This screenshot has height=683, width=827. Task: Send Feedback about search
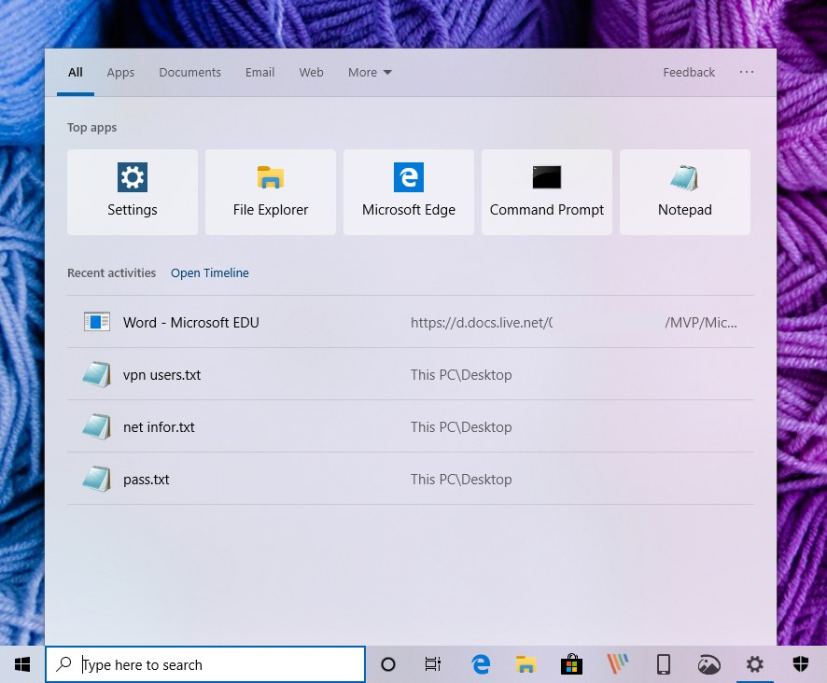tap(688, 72)
